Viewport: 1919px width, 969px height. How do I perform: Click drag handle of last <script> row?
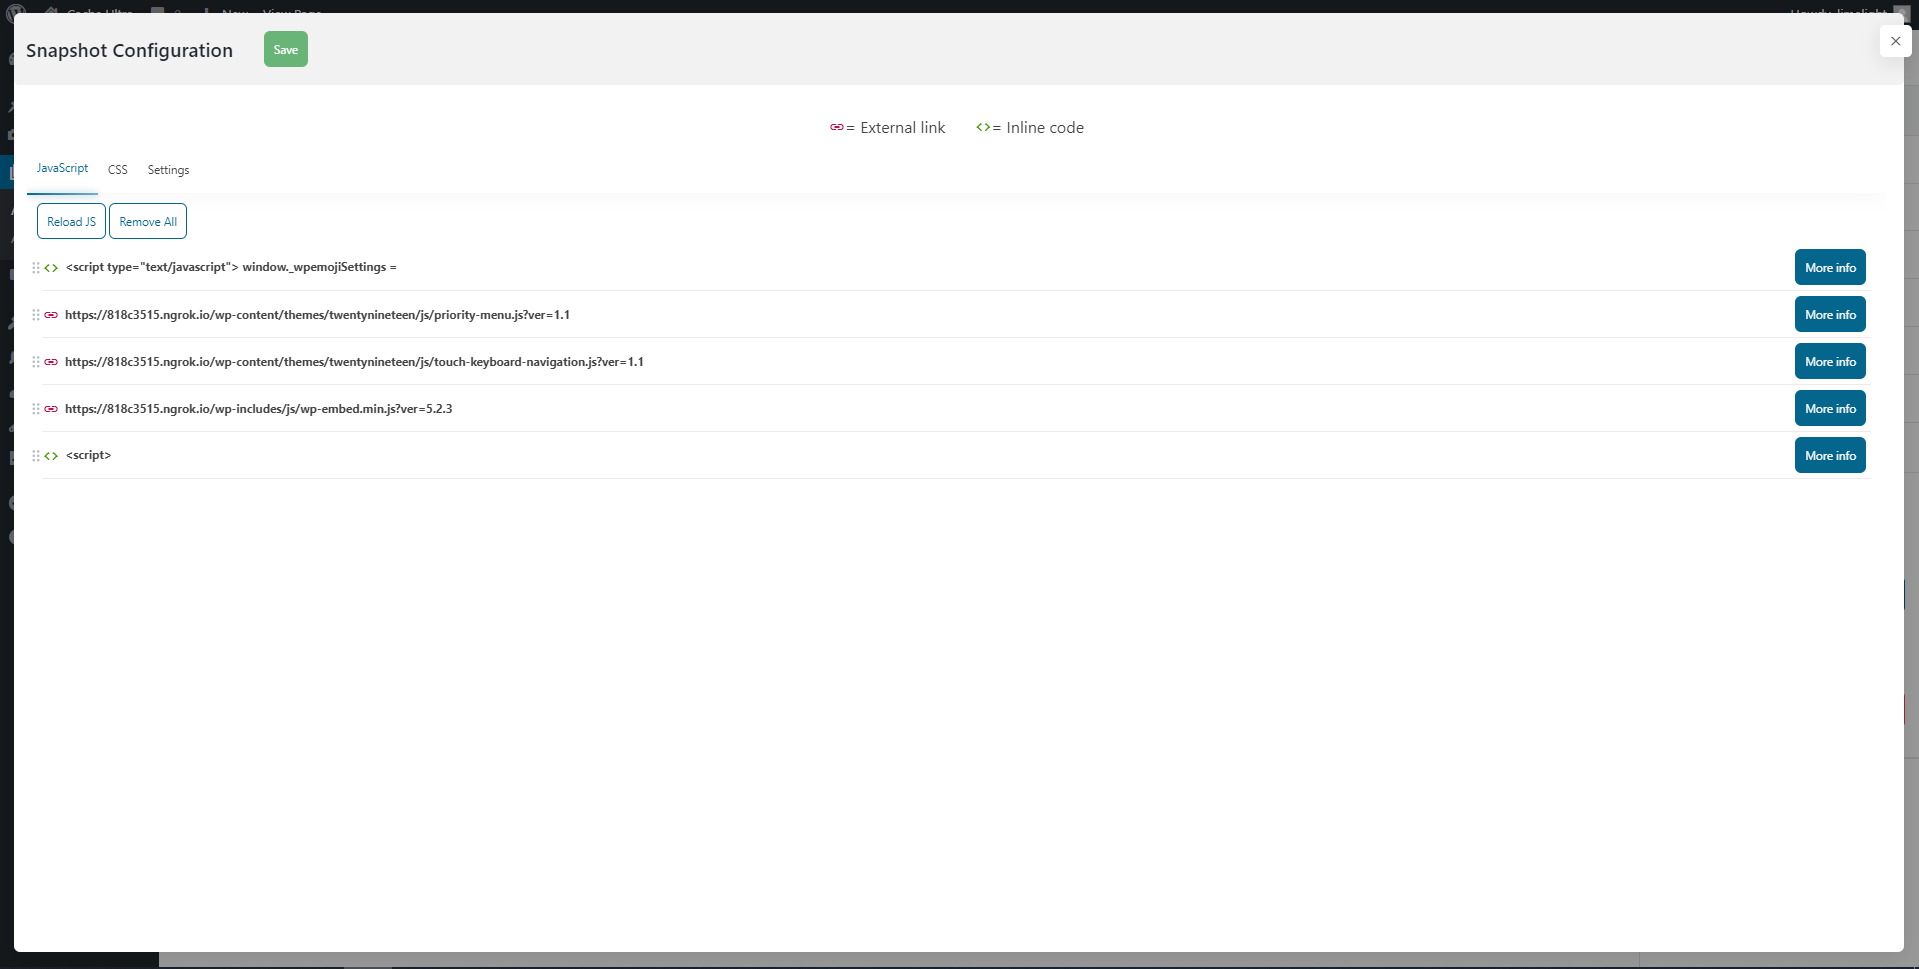tap(36, 456)
